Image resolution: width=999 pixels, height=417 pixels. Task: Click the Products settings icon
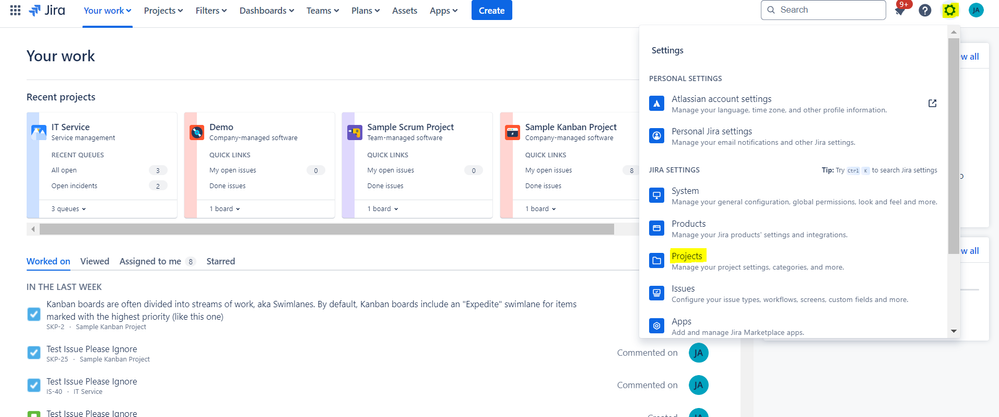click(656, 228)
